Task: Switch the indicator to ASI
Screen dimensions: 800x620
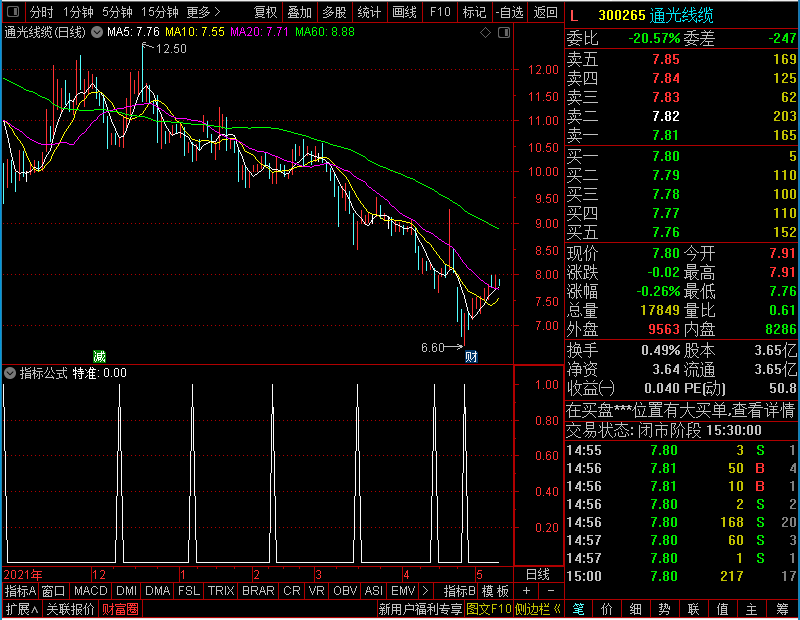Action: click(x=373, y=591)
